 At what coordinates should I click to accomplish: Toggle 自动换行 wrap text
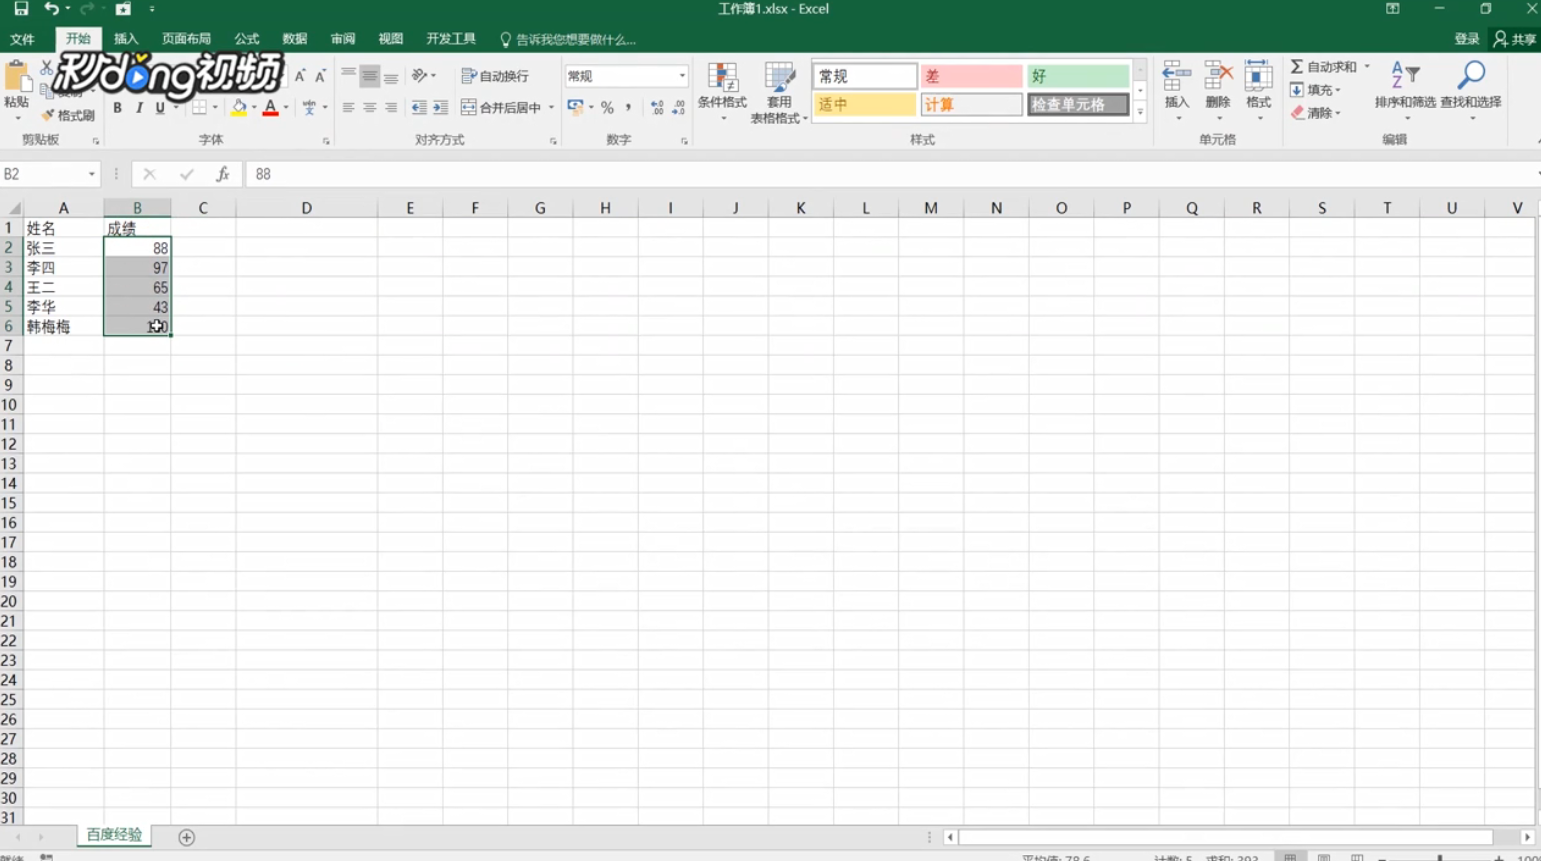[495, 76]
